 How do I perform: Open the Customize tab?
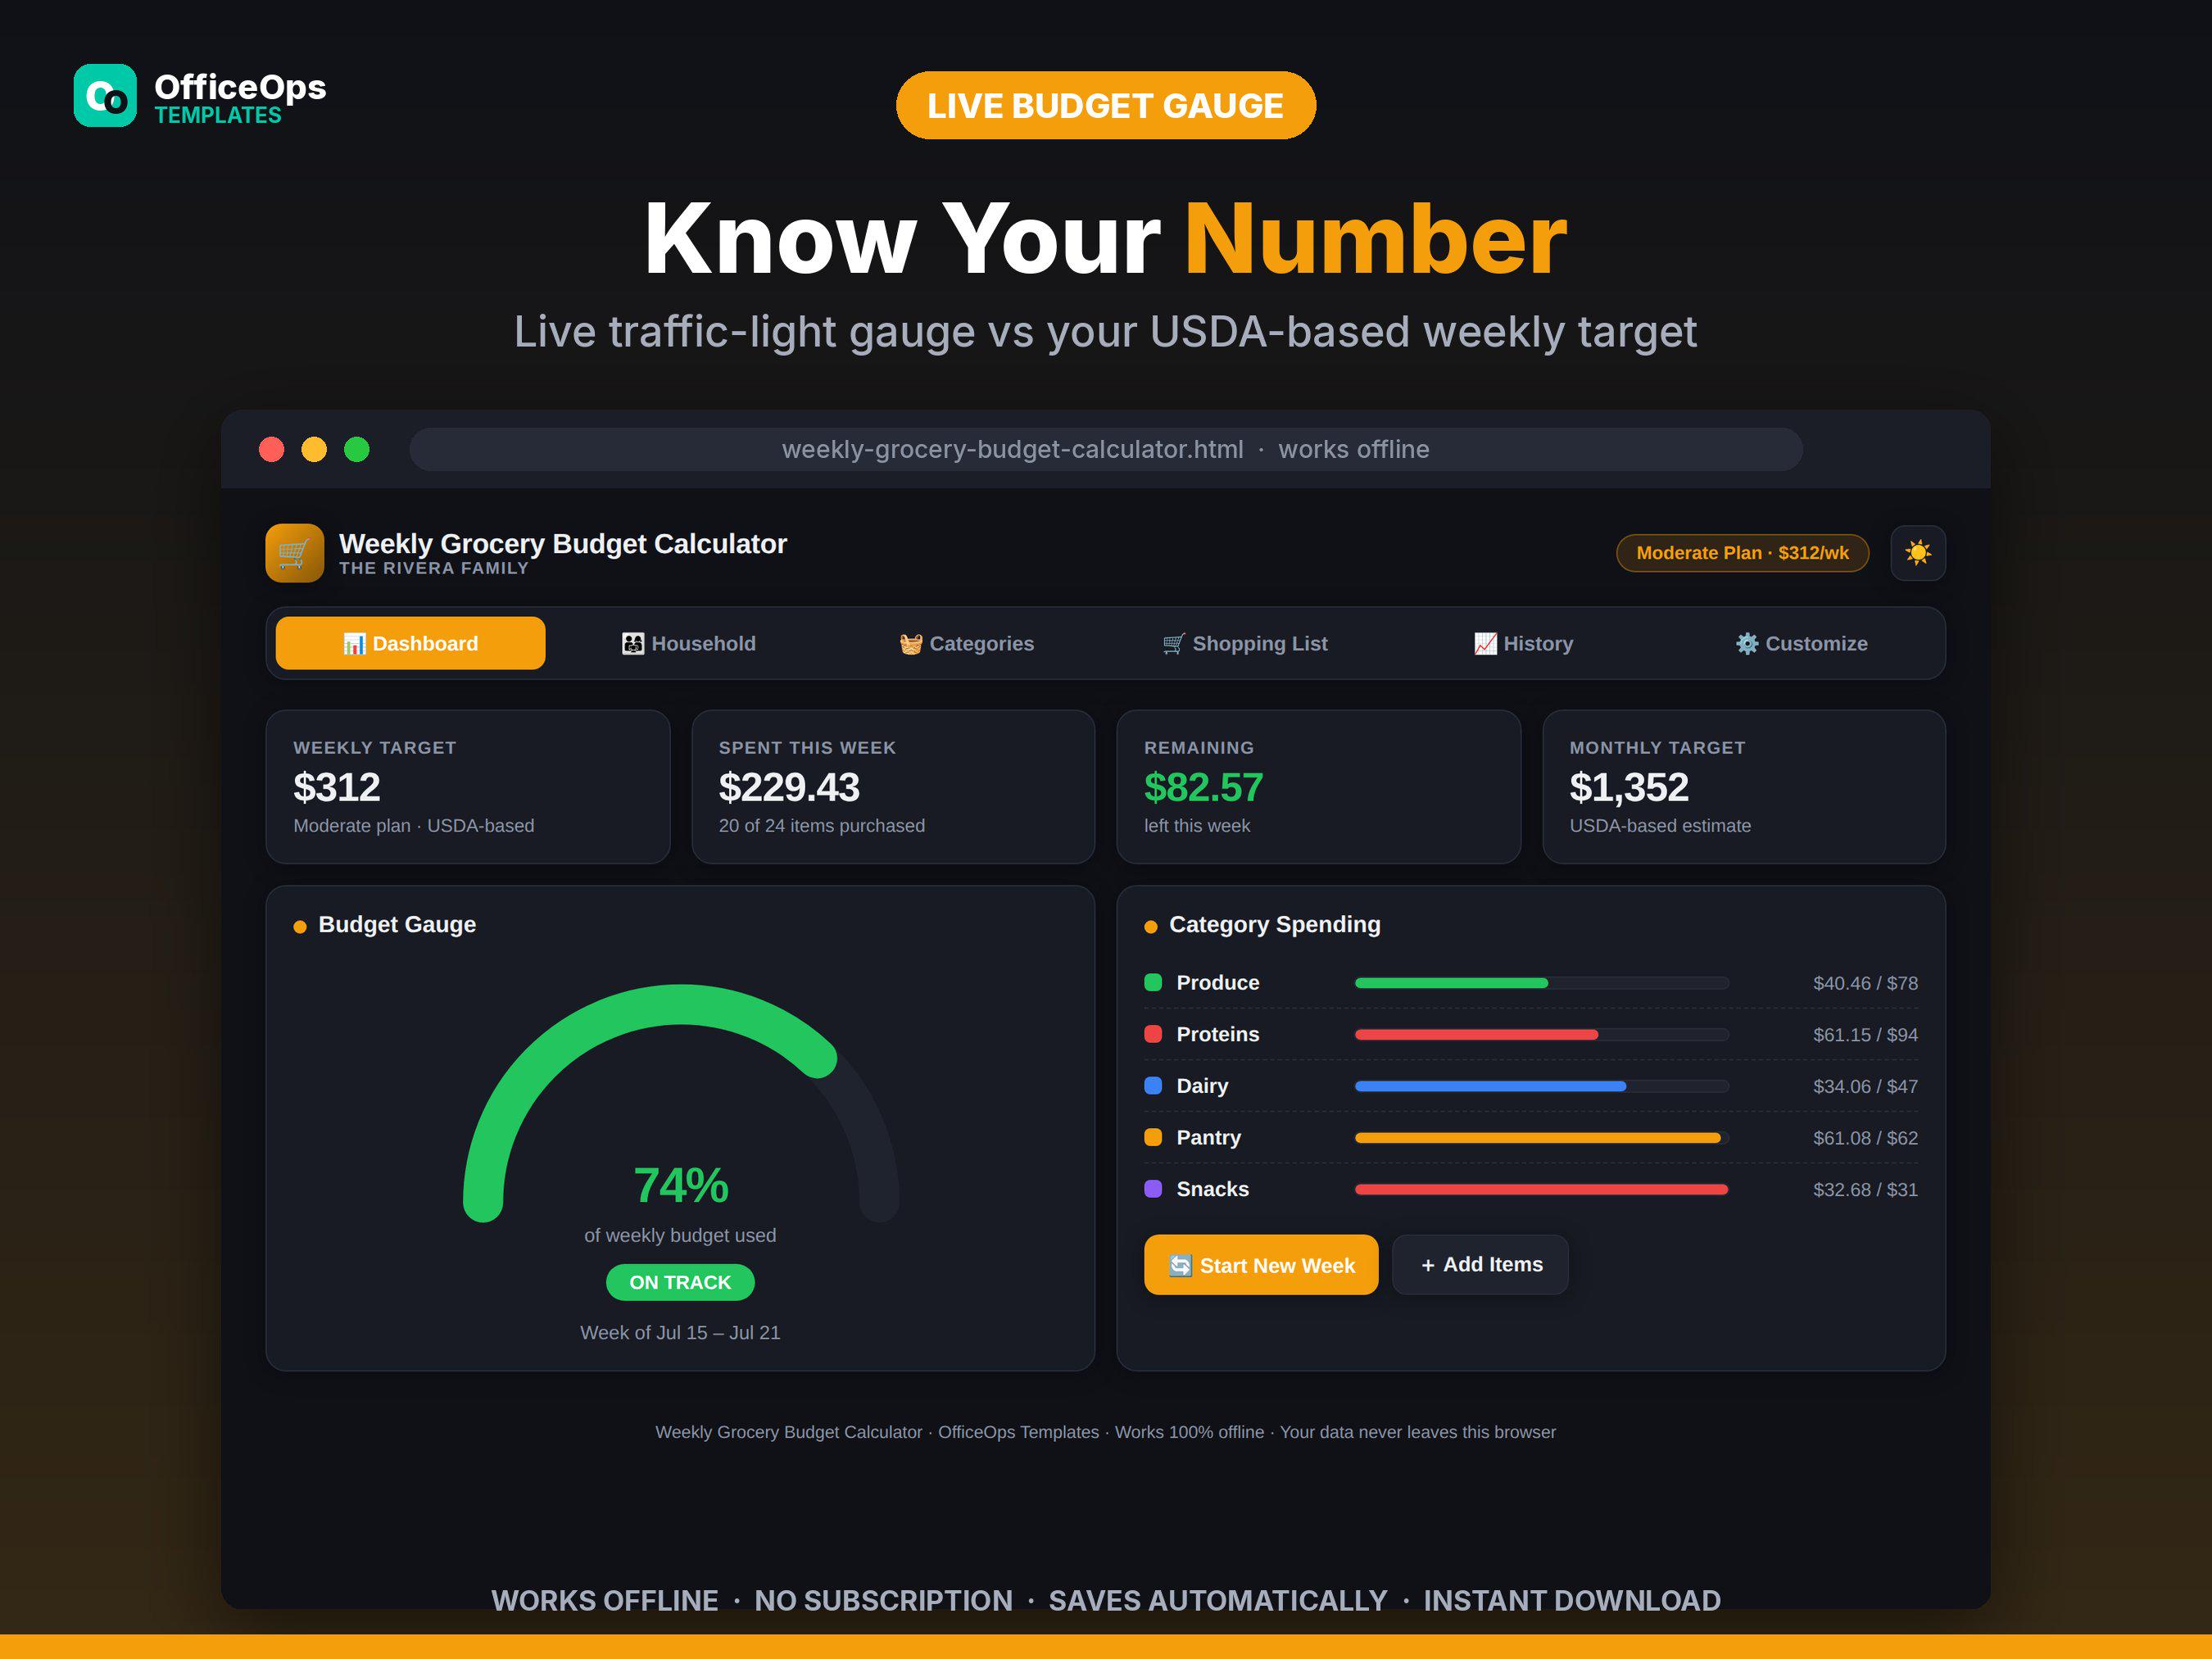click(x=1801, y=643)
